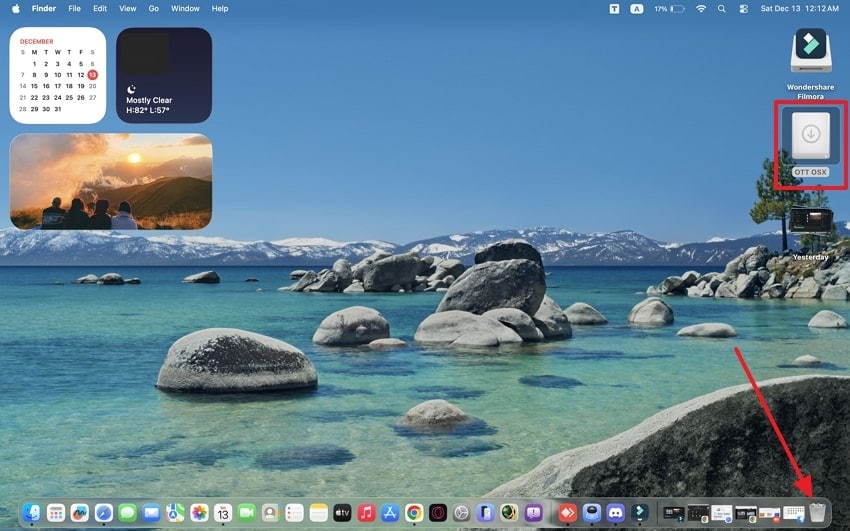The height and width of the screenshot is (531, 850).
Task: Click the December calendar widget
Action: tap(57, 75)
